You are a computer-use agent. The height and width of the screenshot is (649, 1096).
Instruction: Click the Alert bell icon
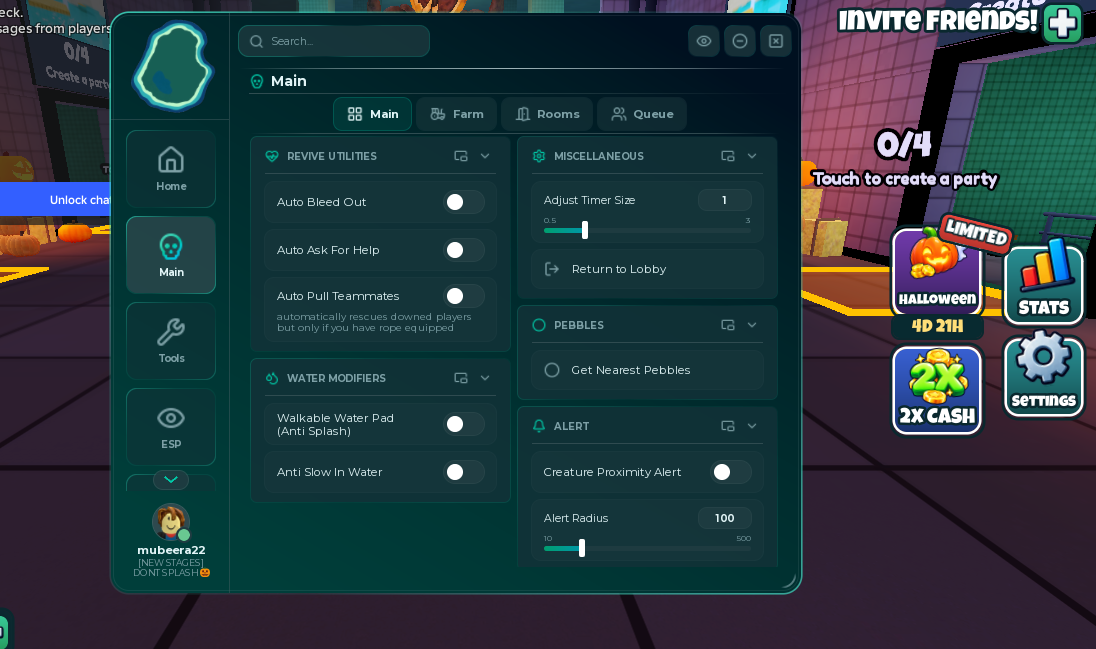(539, 426)
